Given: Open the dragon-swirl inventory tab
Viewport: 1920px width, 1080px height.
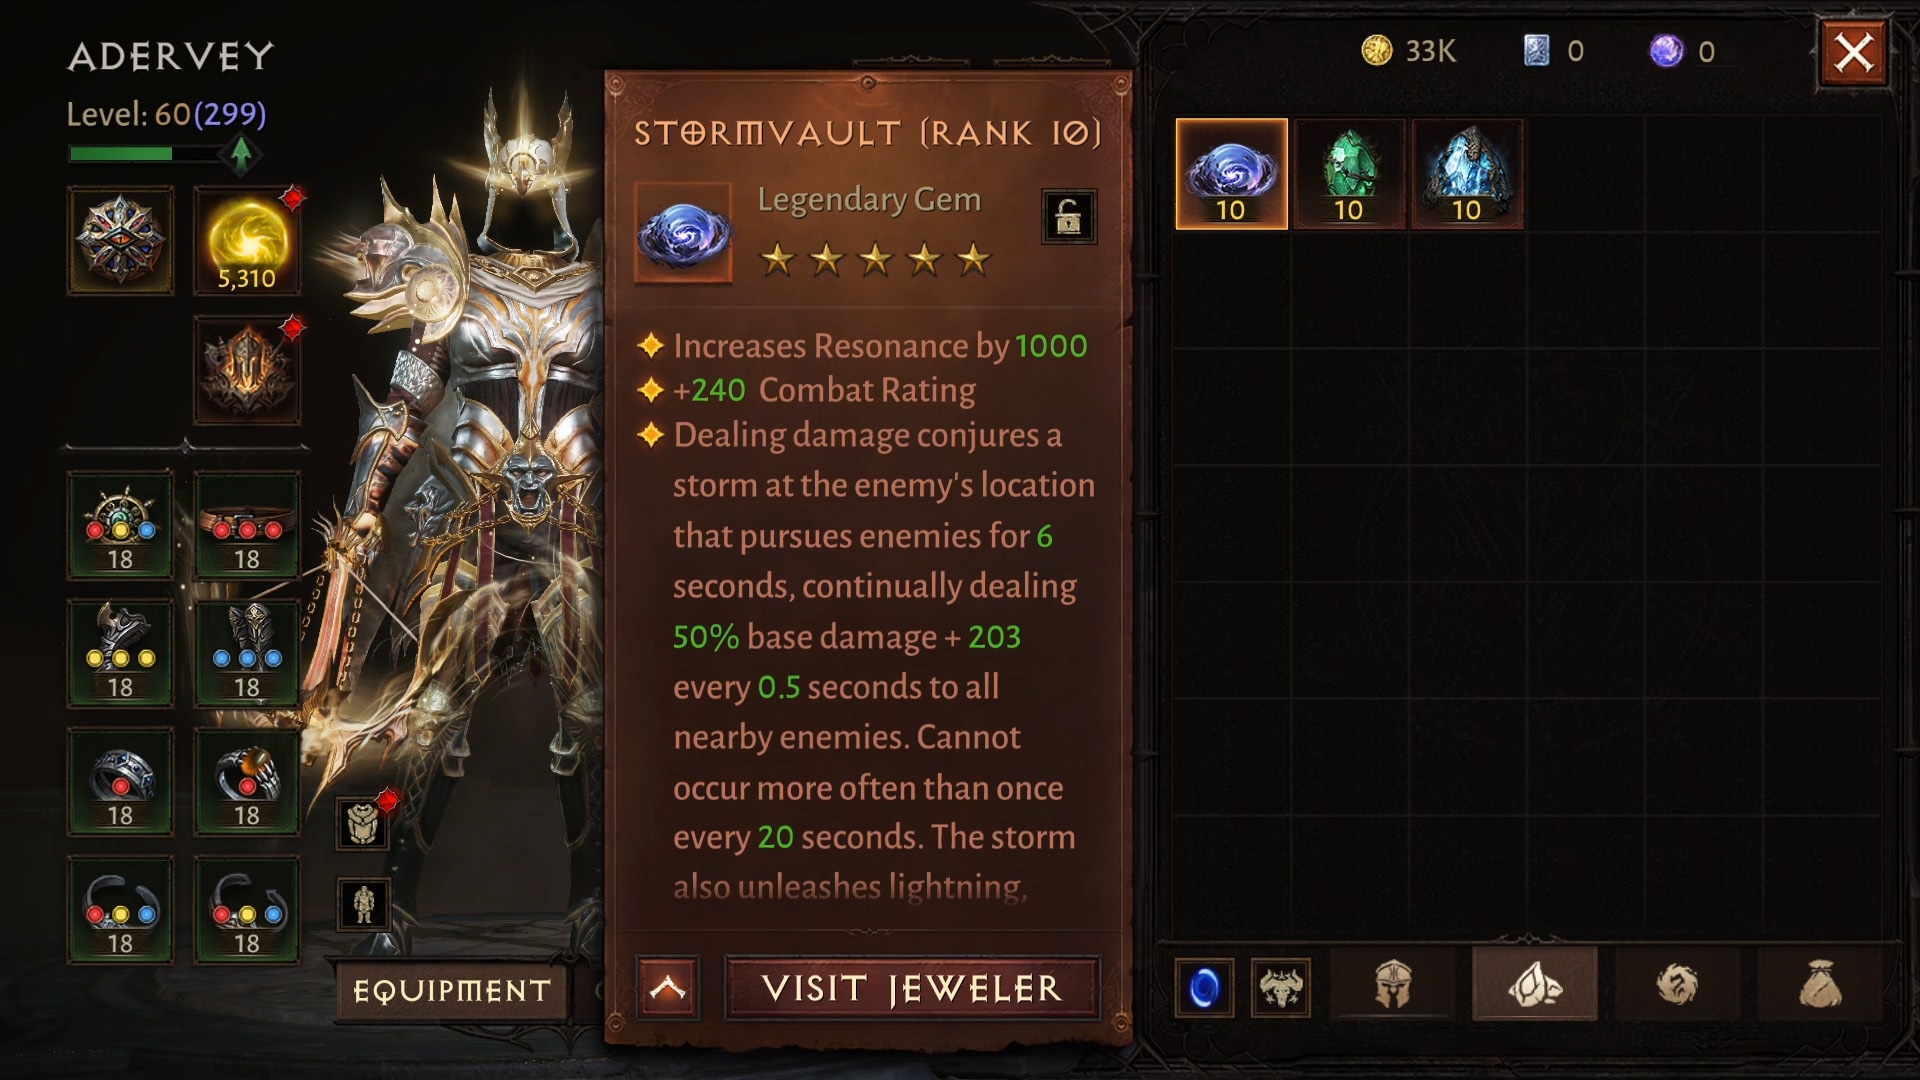Looking at the screenshot, I should pyautogui.click(x=1677, y=985).
